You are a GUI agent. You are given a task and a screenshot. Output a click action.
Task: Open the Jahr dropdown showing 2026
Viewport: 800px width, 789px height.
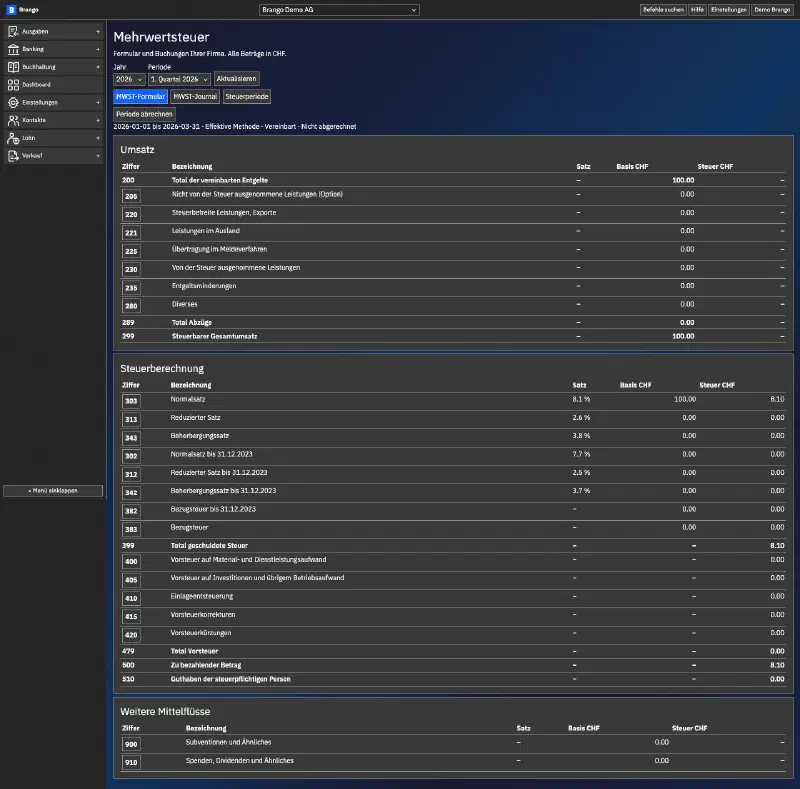click(129, 79)
